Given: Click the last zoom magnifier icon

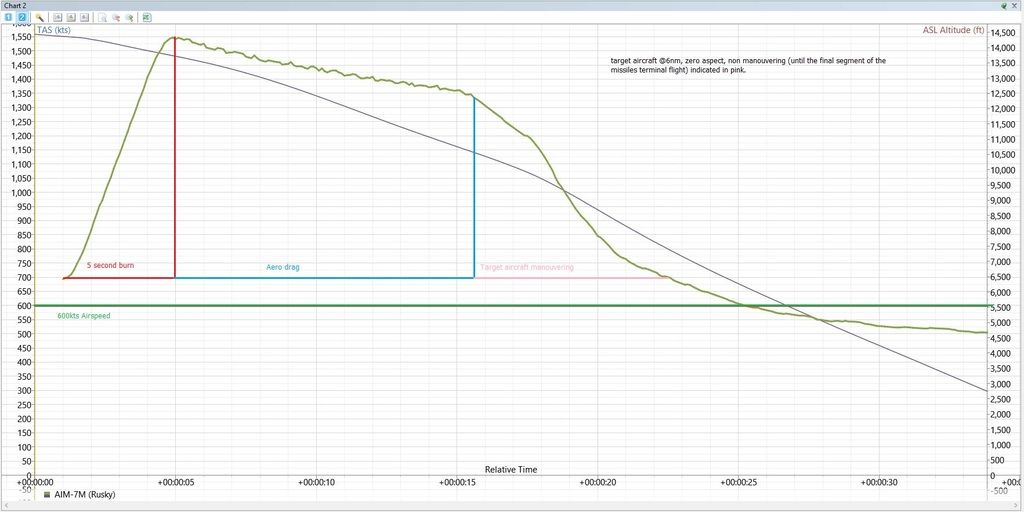Looking at the screenshot, I should coord(129,18).
